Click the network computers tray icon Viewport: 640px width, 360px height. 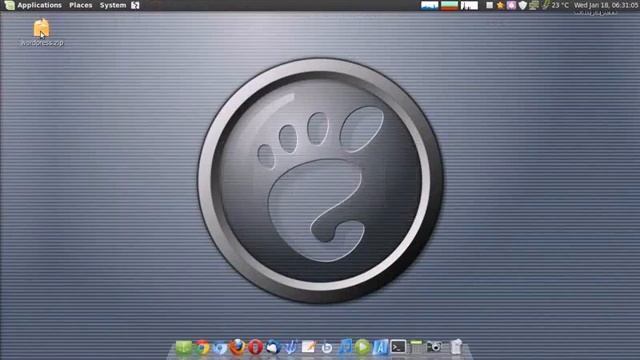tap(533, 5)
